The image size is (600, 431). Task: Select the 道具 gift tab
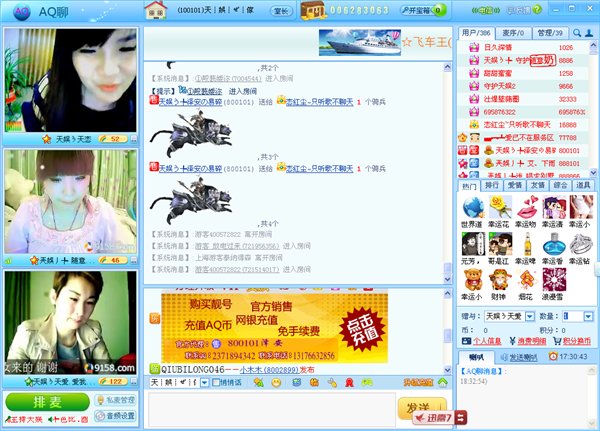pyautogui.click(x=583, y=186)
